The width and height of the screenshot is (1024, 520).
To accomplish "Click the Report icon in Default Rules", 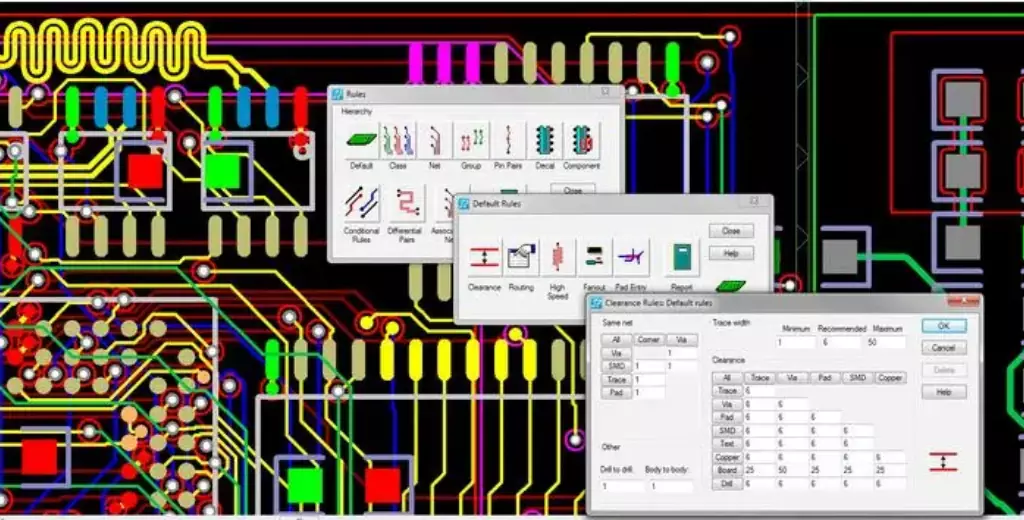I will (x=681, y=258).
